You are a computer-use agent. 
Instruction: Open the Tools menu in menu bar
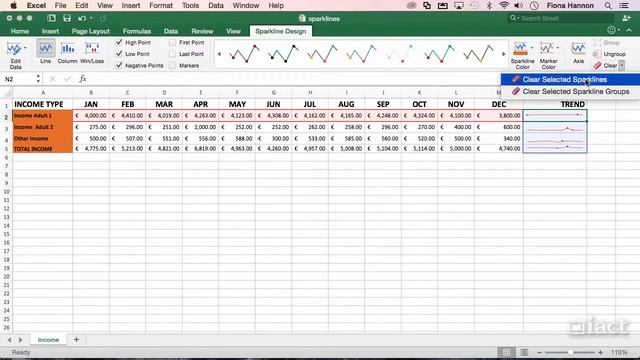[x=190, y=6]
